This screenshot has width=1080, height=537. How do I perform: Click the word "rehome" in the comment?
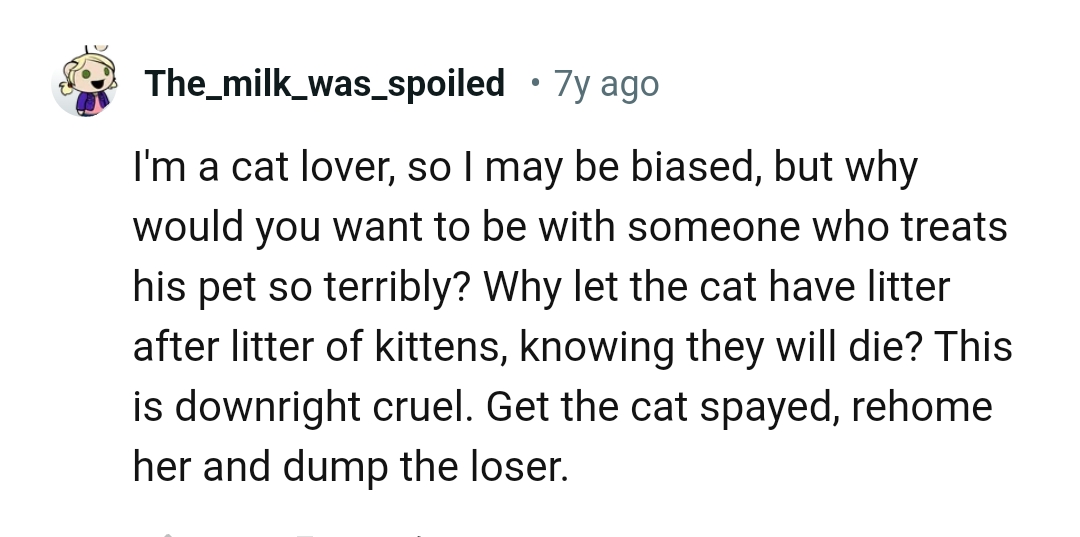[x=921, y=408]
